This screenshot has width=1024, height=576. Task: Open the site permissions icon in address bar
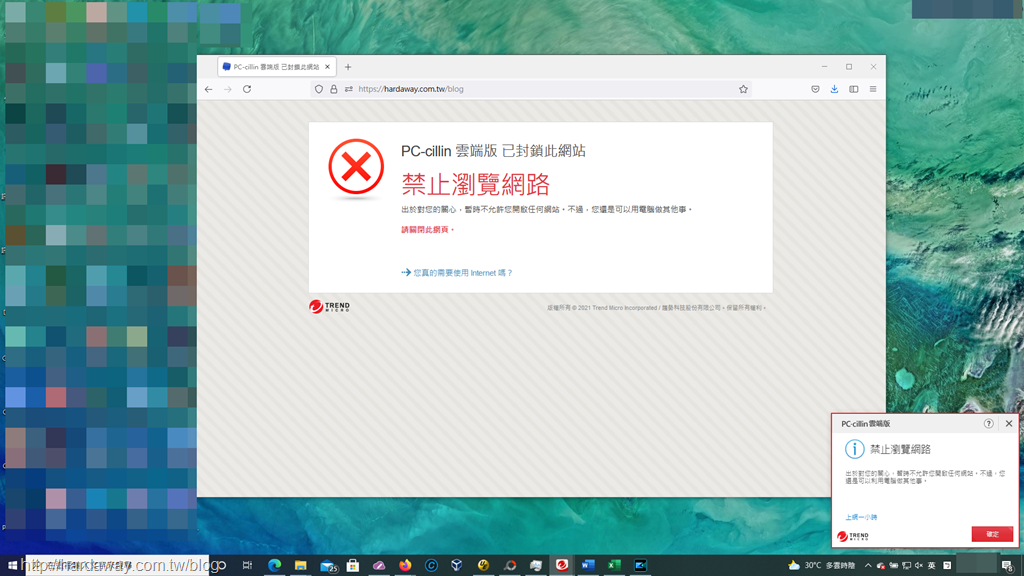[349, 89]
